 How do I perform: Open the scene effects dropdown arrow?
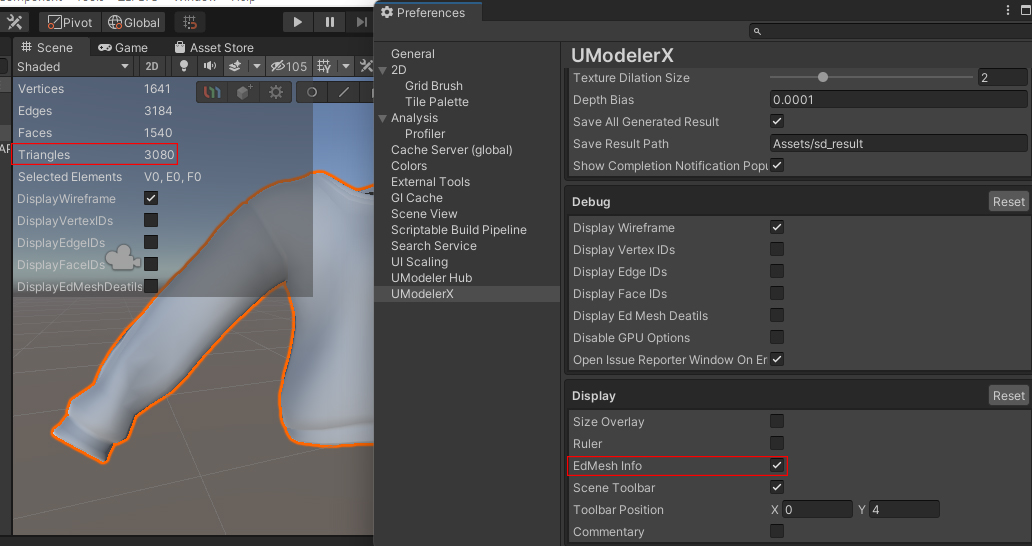pos(257,66)
